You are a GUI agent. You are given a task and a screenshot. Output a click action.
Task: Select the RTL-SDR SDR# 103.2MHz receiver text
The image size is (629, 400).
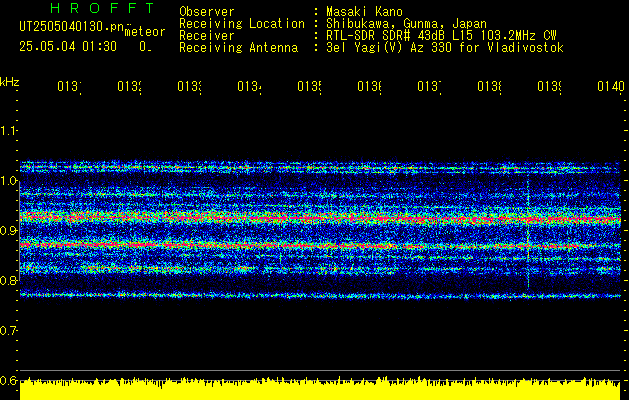[441, 36]
